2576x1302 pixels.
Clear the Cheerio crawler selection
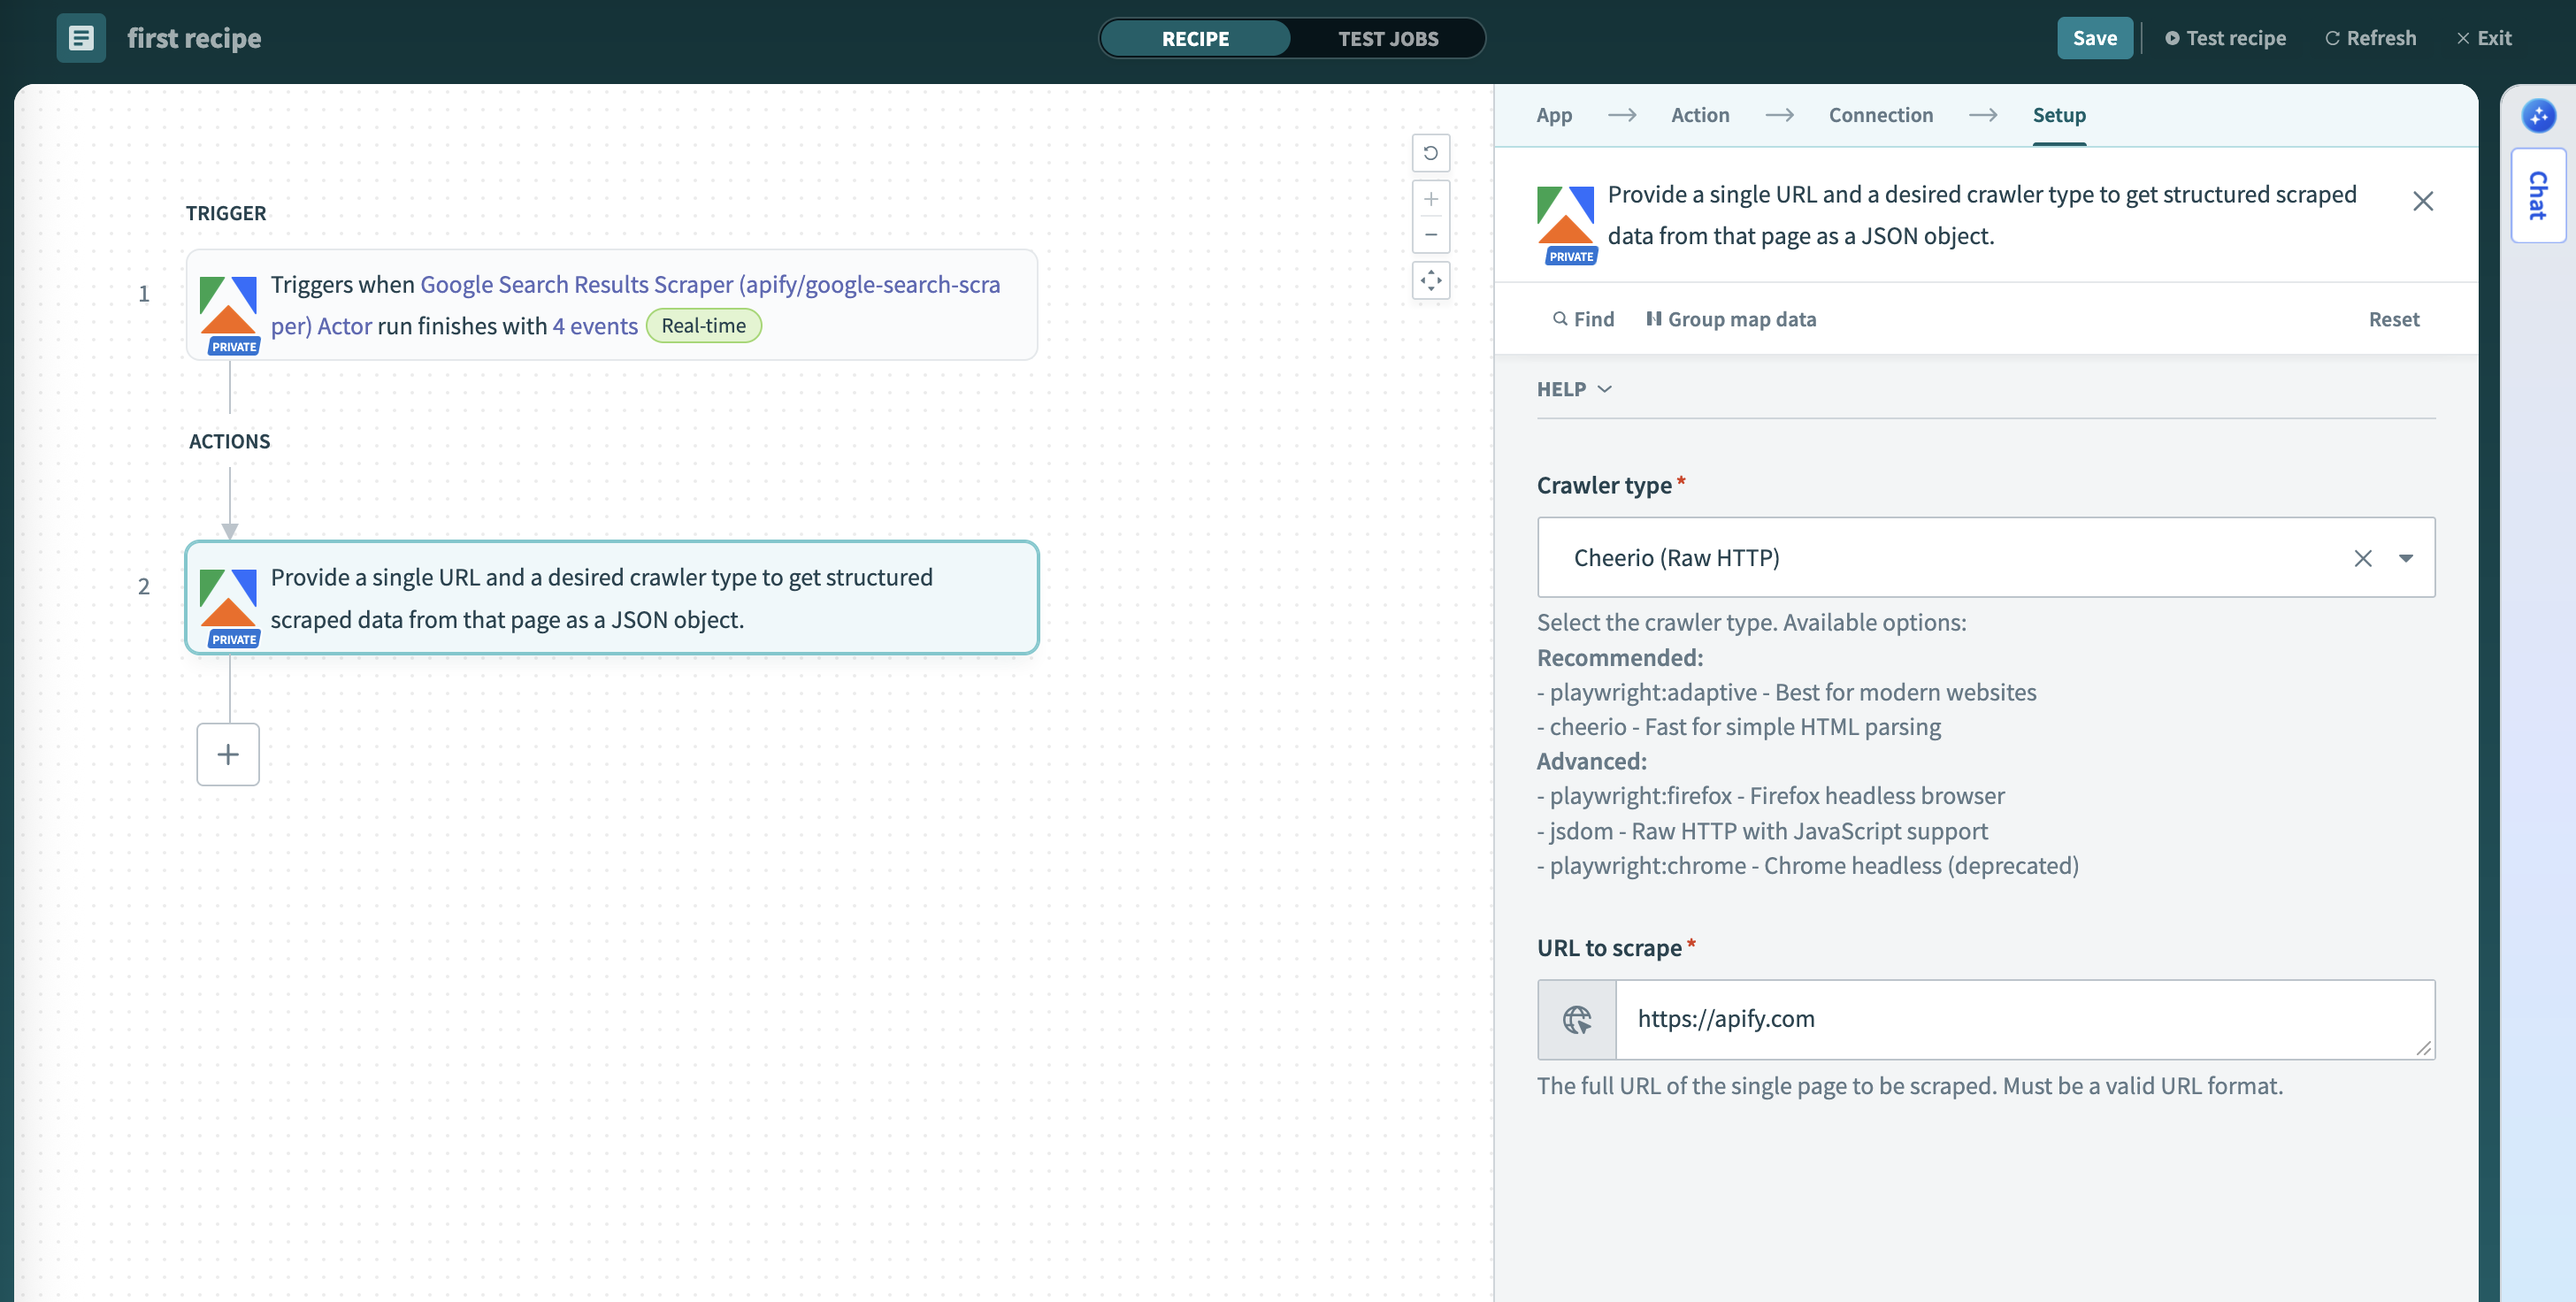coord(2363,558)
